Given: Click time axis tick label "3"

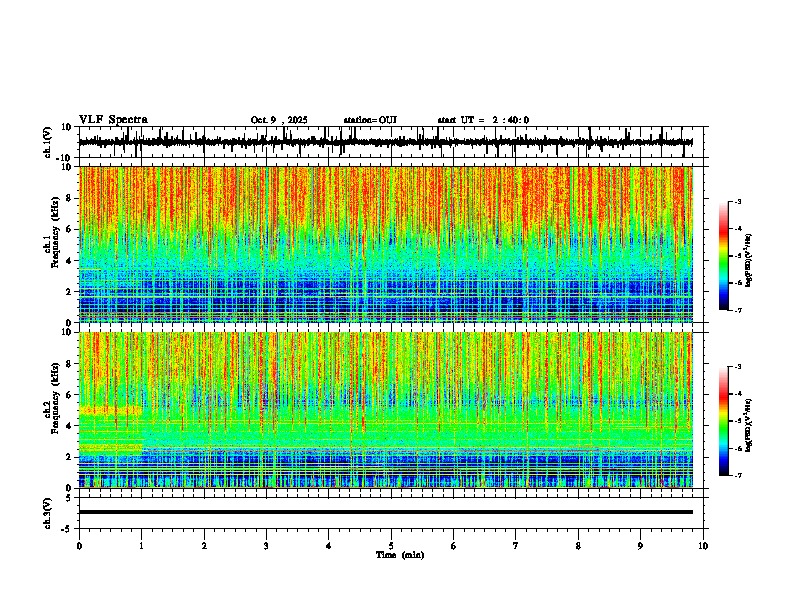Looking at the screenshot, I should (x=266, y=546).
